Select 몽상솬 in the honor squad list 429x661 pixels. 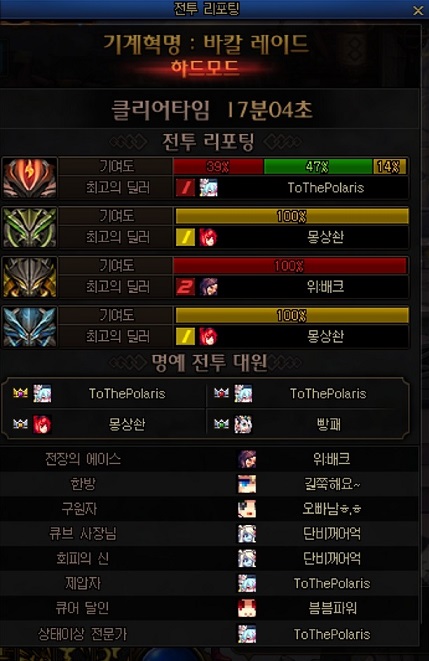[127, 424]
